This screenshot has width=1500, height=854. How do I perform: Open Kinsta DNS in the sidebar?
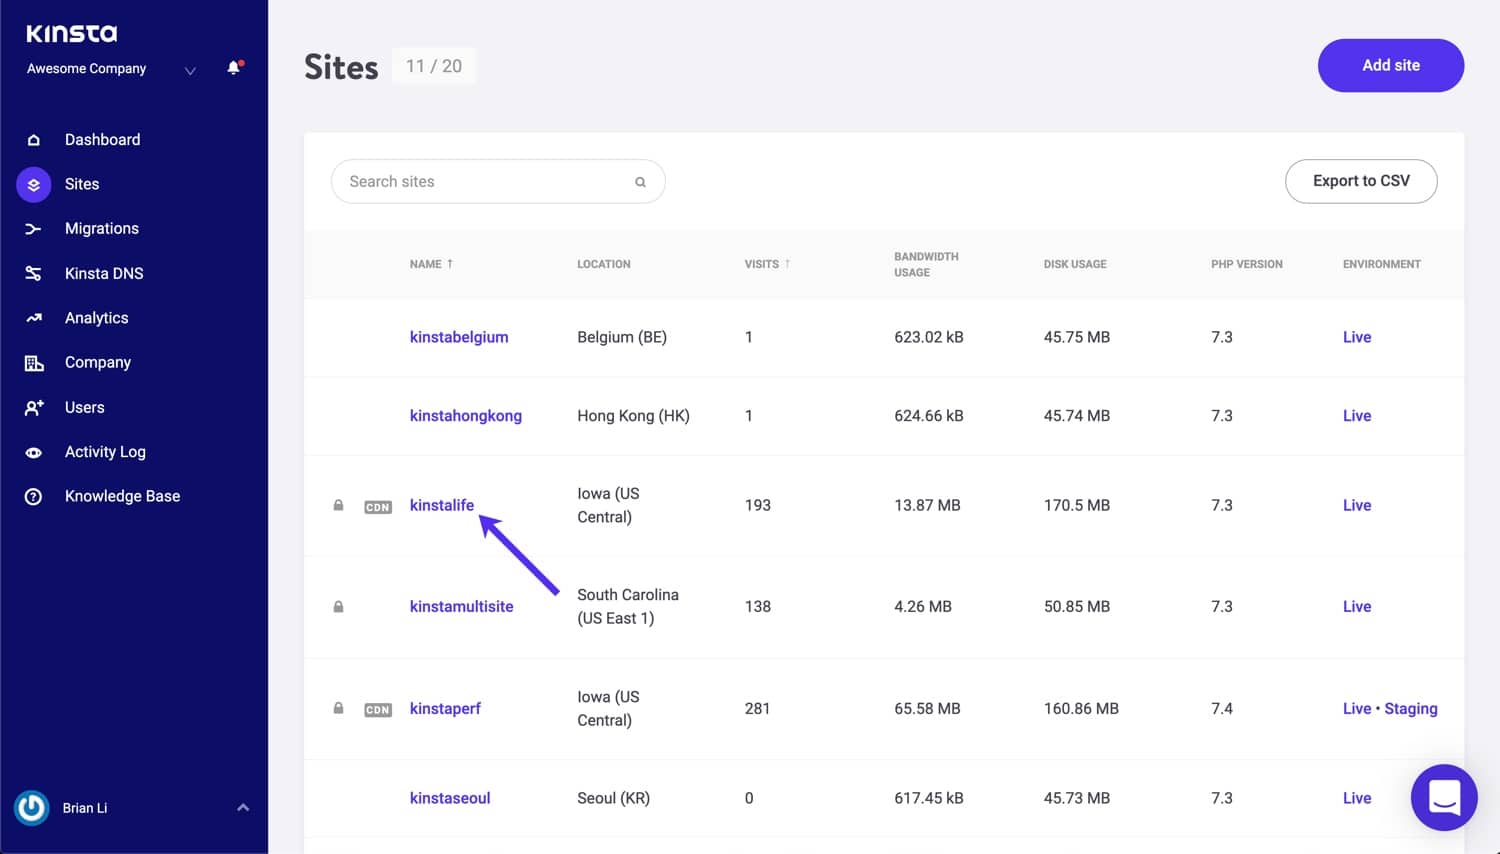point(104,273)
